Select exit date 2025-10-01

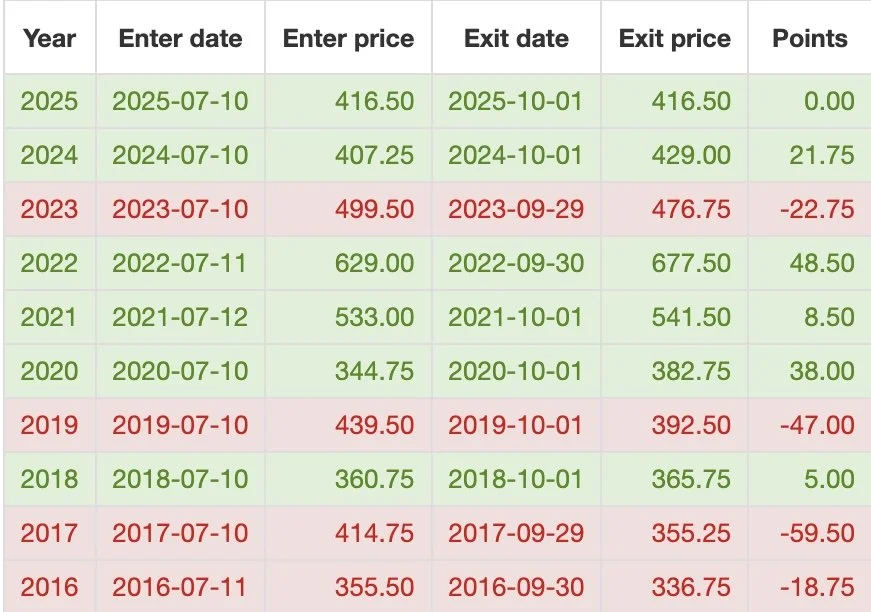(515, 101)
